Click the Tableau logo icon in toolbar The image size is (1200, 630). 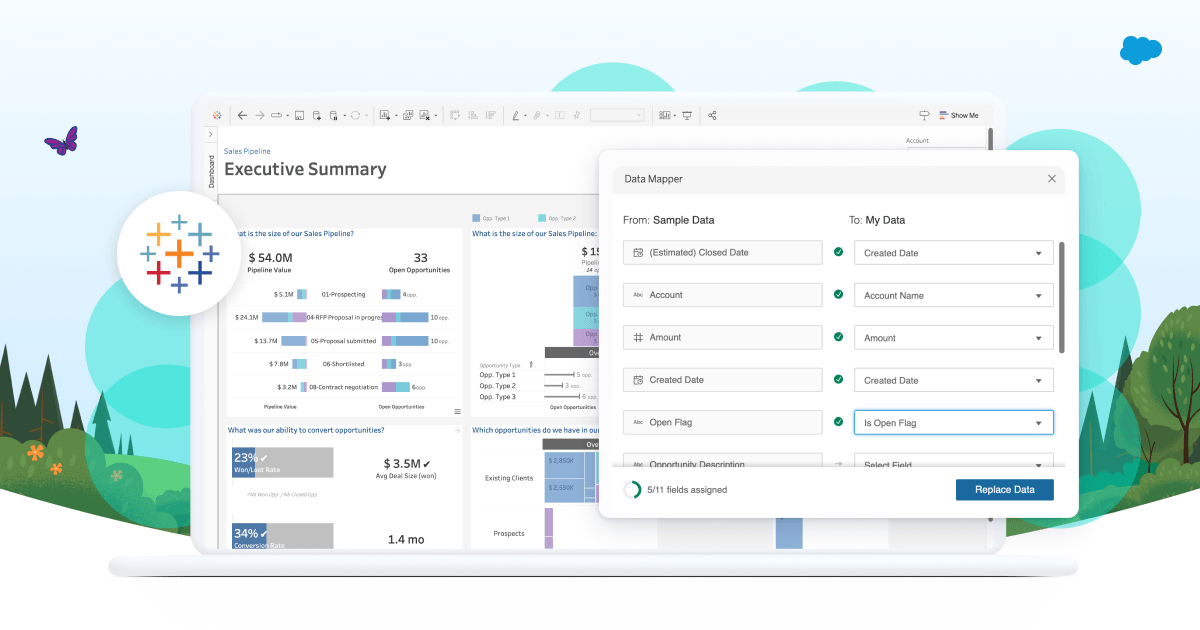pos(217,116)
